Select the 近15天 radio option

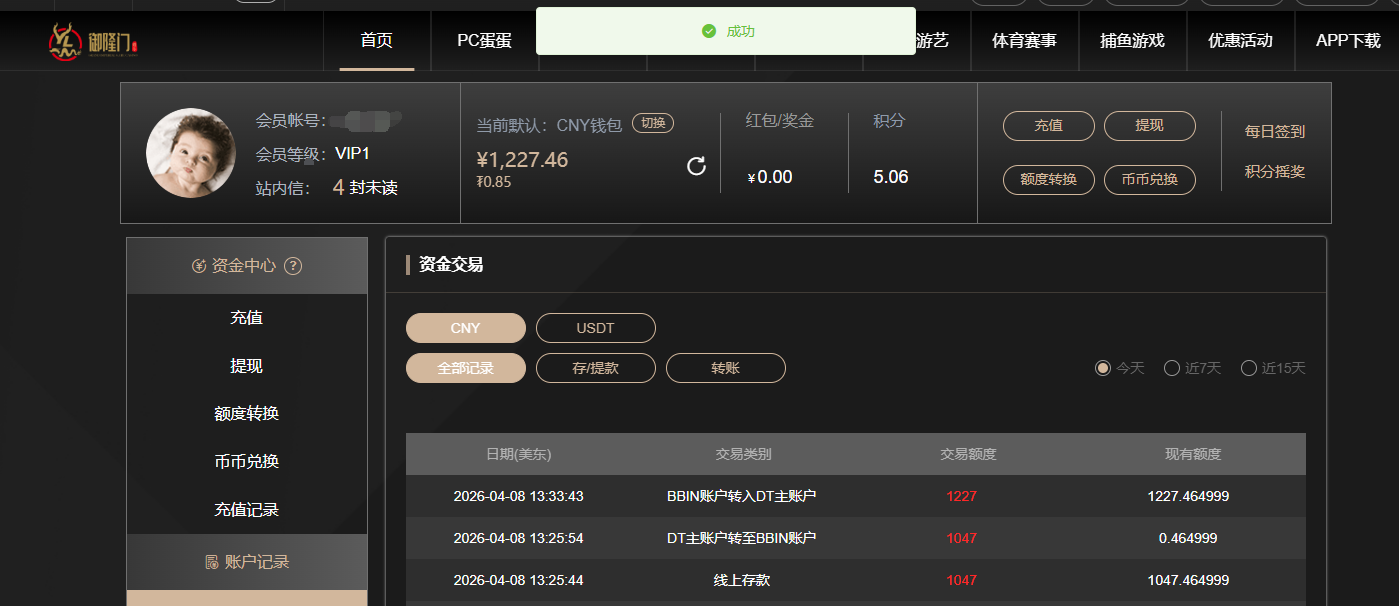tap(1249, 368)
